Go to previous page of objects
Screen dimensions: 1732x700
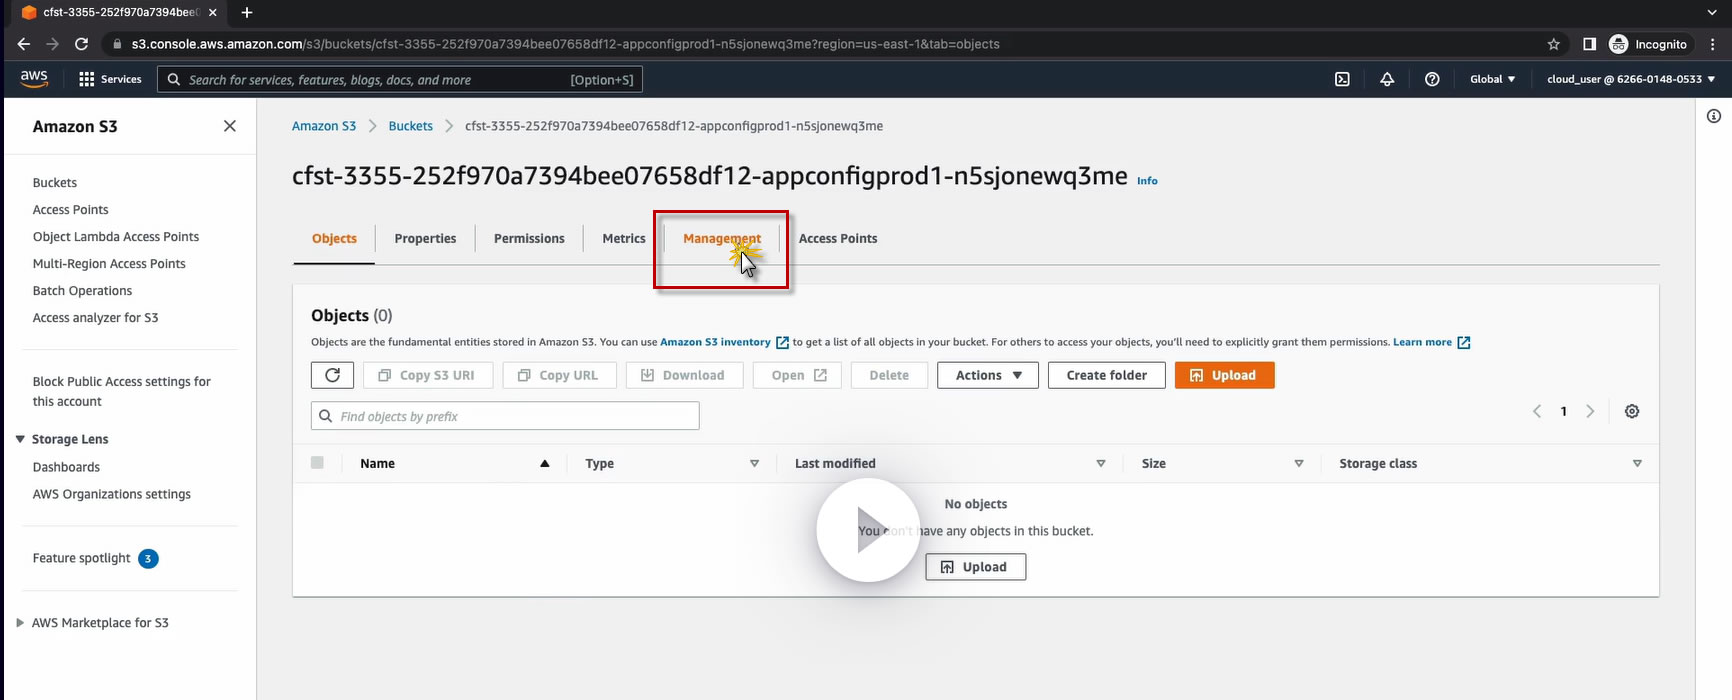tap(1537, 411)
